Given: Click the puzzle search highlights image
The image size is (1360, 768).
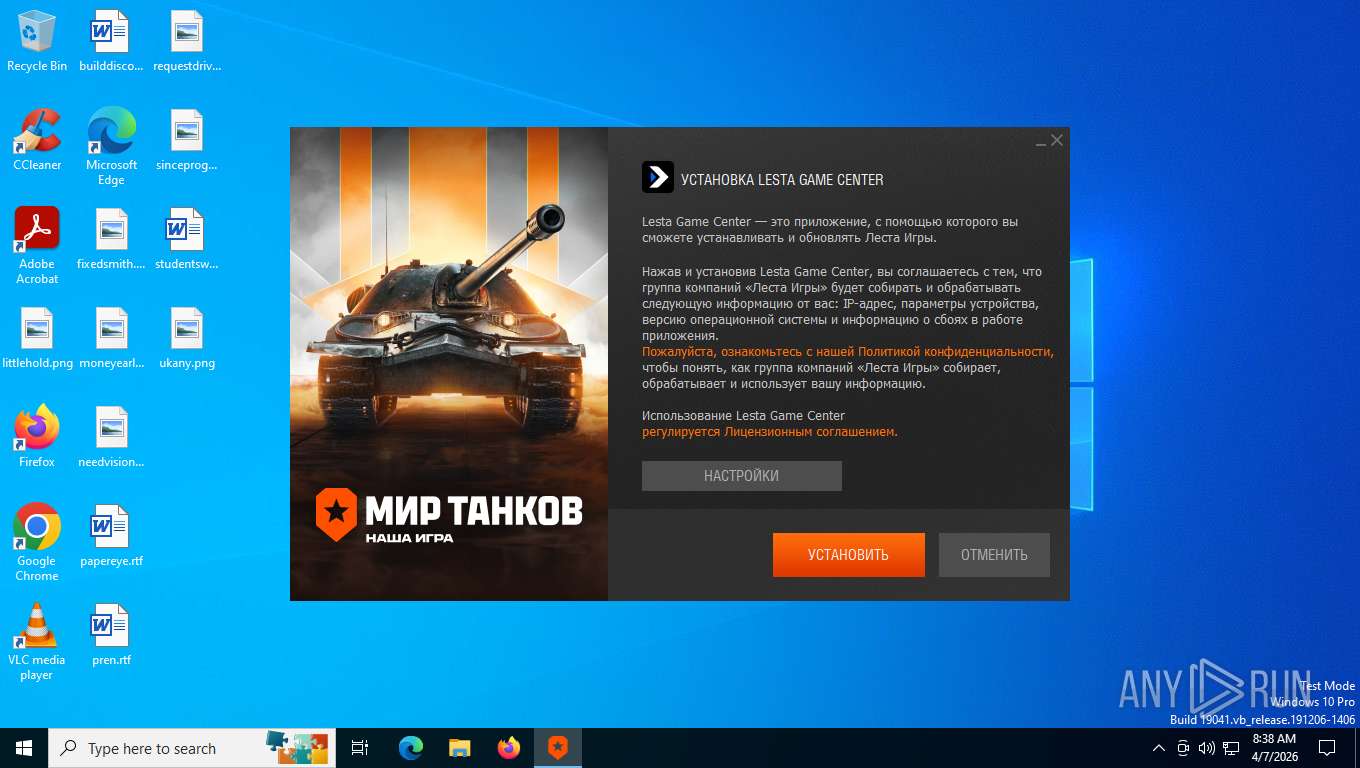Looking at the screenshot, I should (x=297, y=748).
